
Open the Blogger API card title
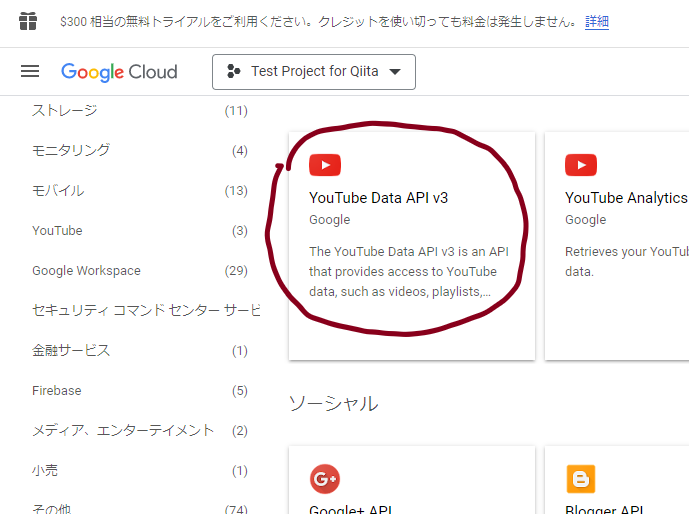click(604, 509)
